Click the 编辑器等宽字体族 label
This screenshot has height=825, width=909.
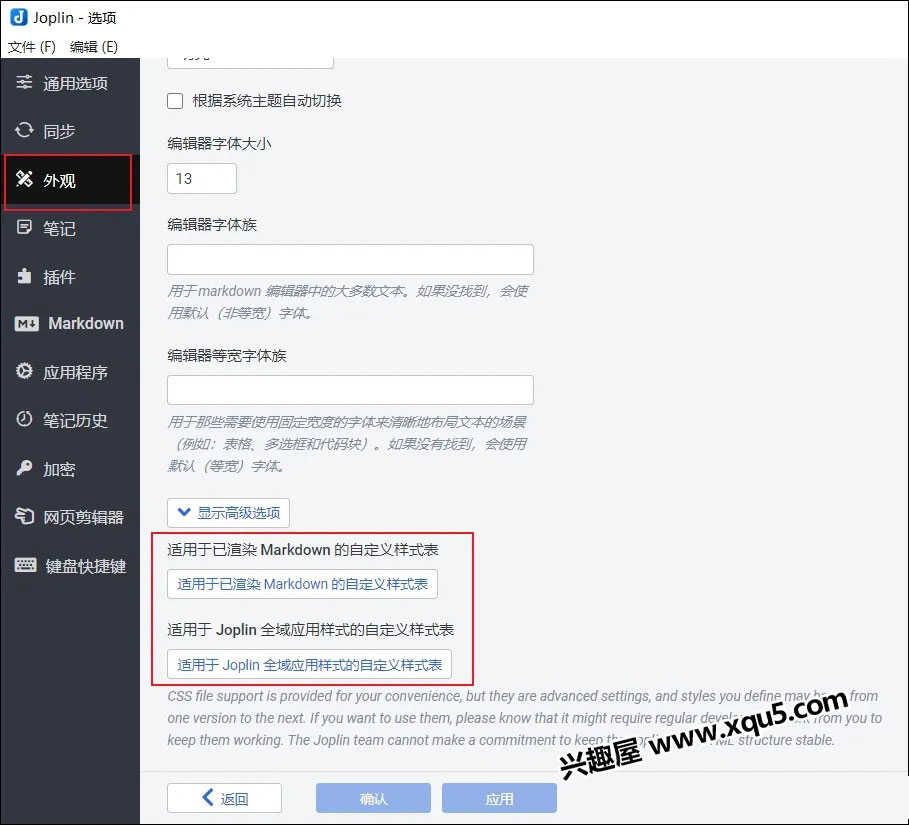tap(227, 355)
